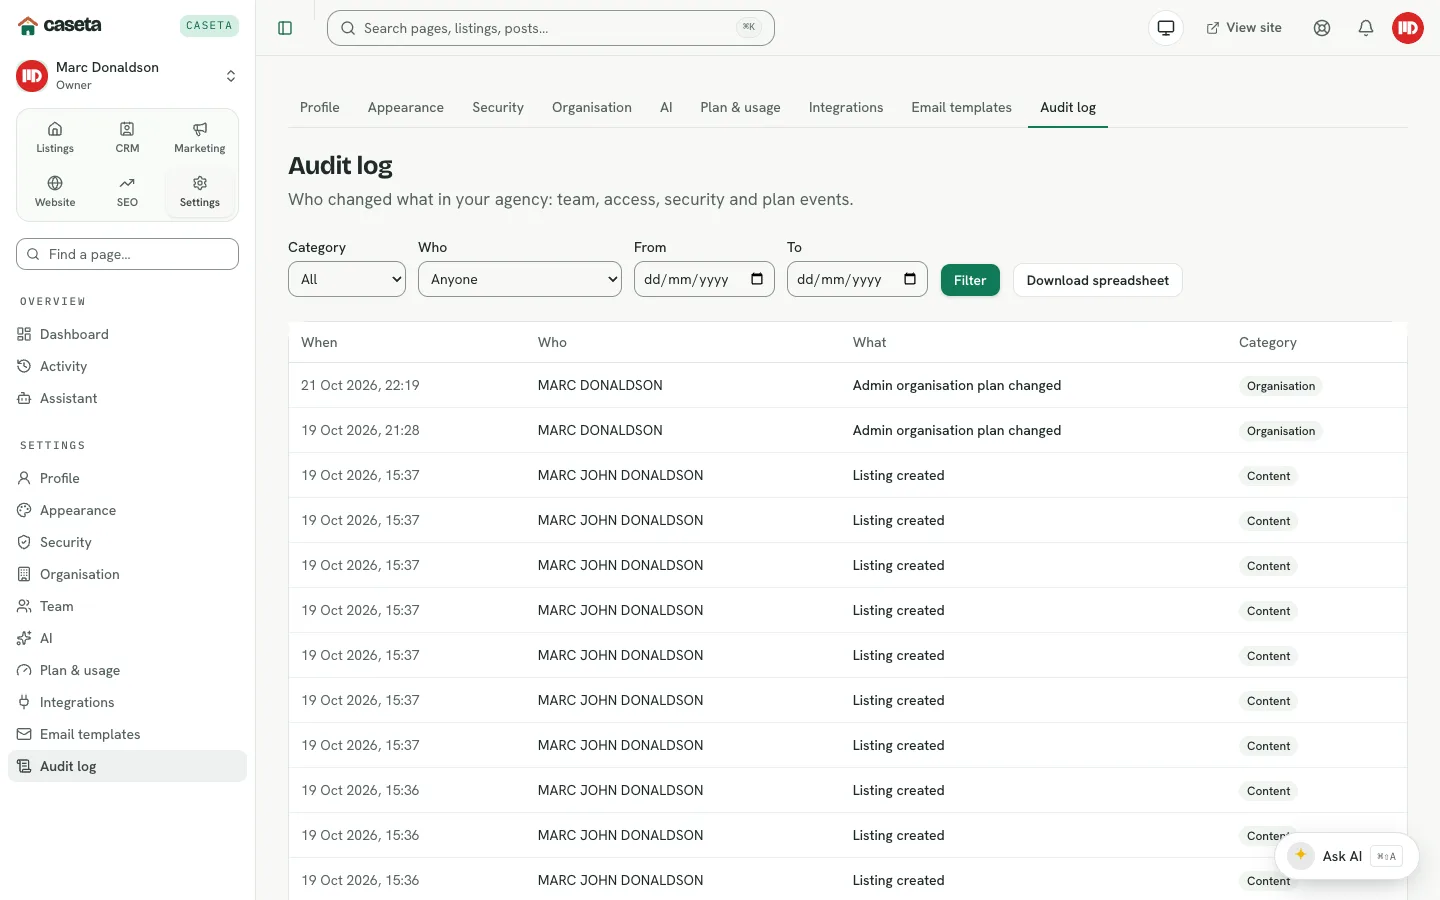This screenshot has width=1440, height=900.
Task: Switch to the Email templates tab
Action: pyautogui.click(x=962, y=107)
